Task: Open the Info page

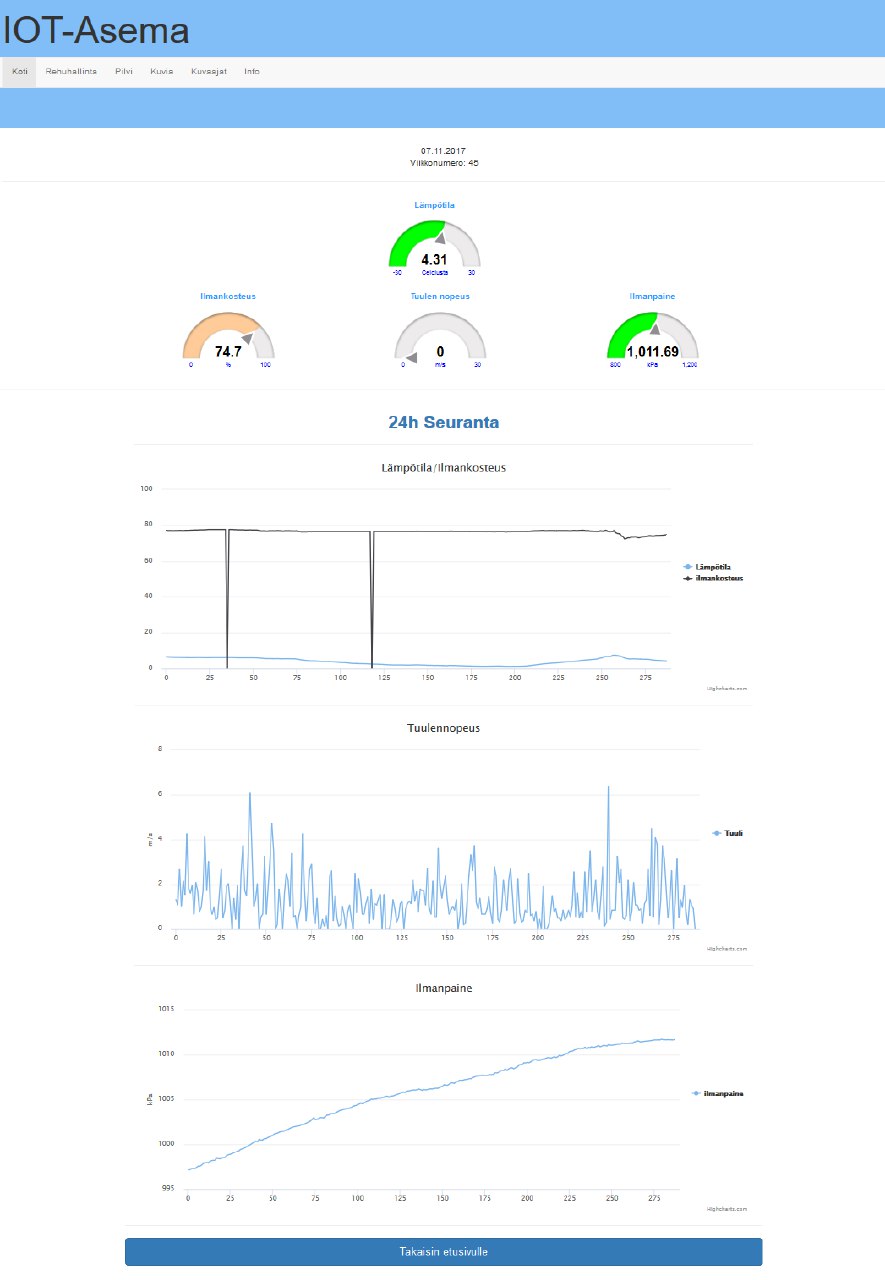Action: click(252, 72)
